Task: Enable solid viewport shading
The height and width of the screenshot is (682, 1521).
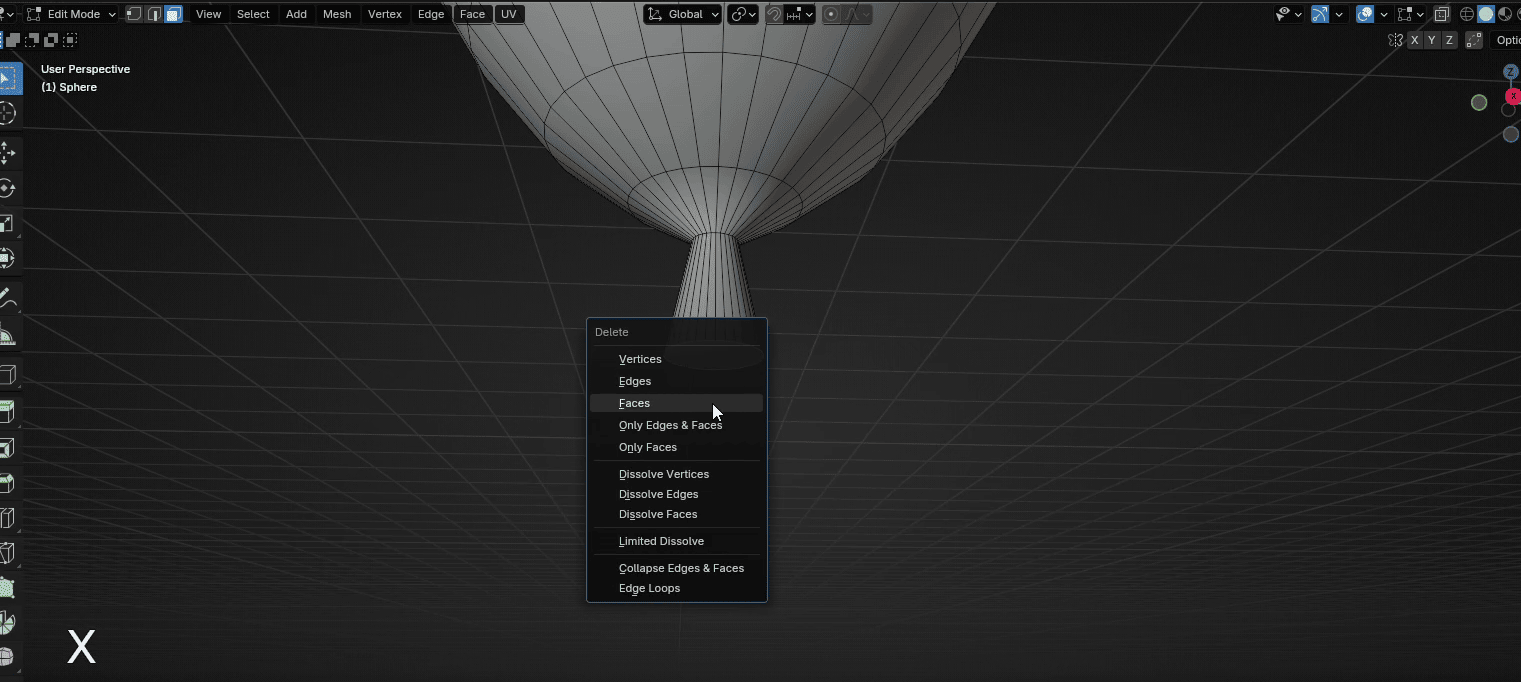Action: 1486,14
